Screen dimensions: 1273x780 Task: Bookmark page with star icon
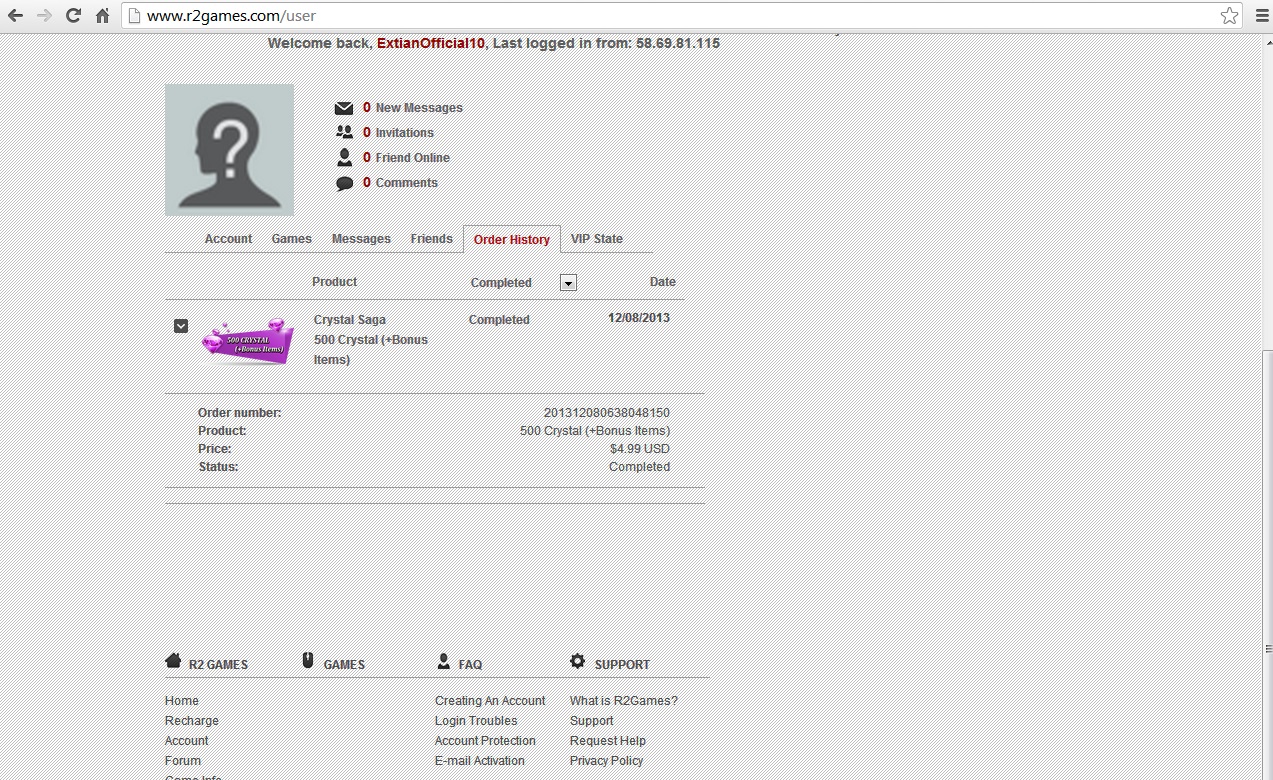pos(1229,16)
